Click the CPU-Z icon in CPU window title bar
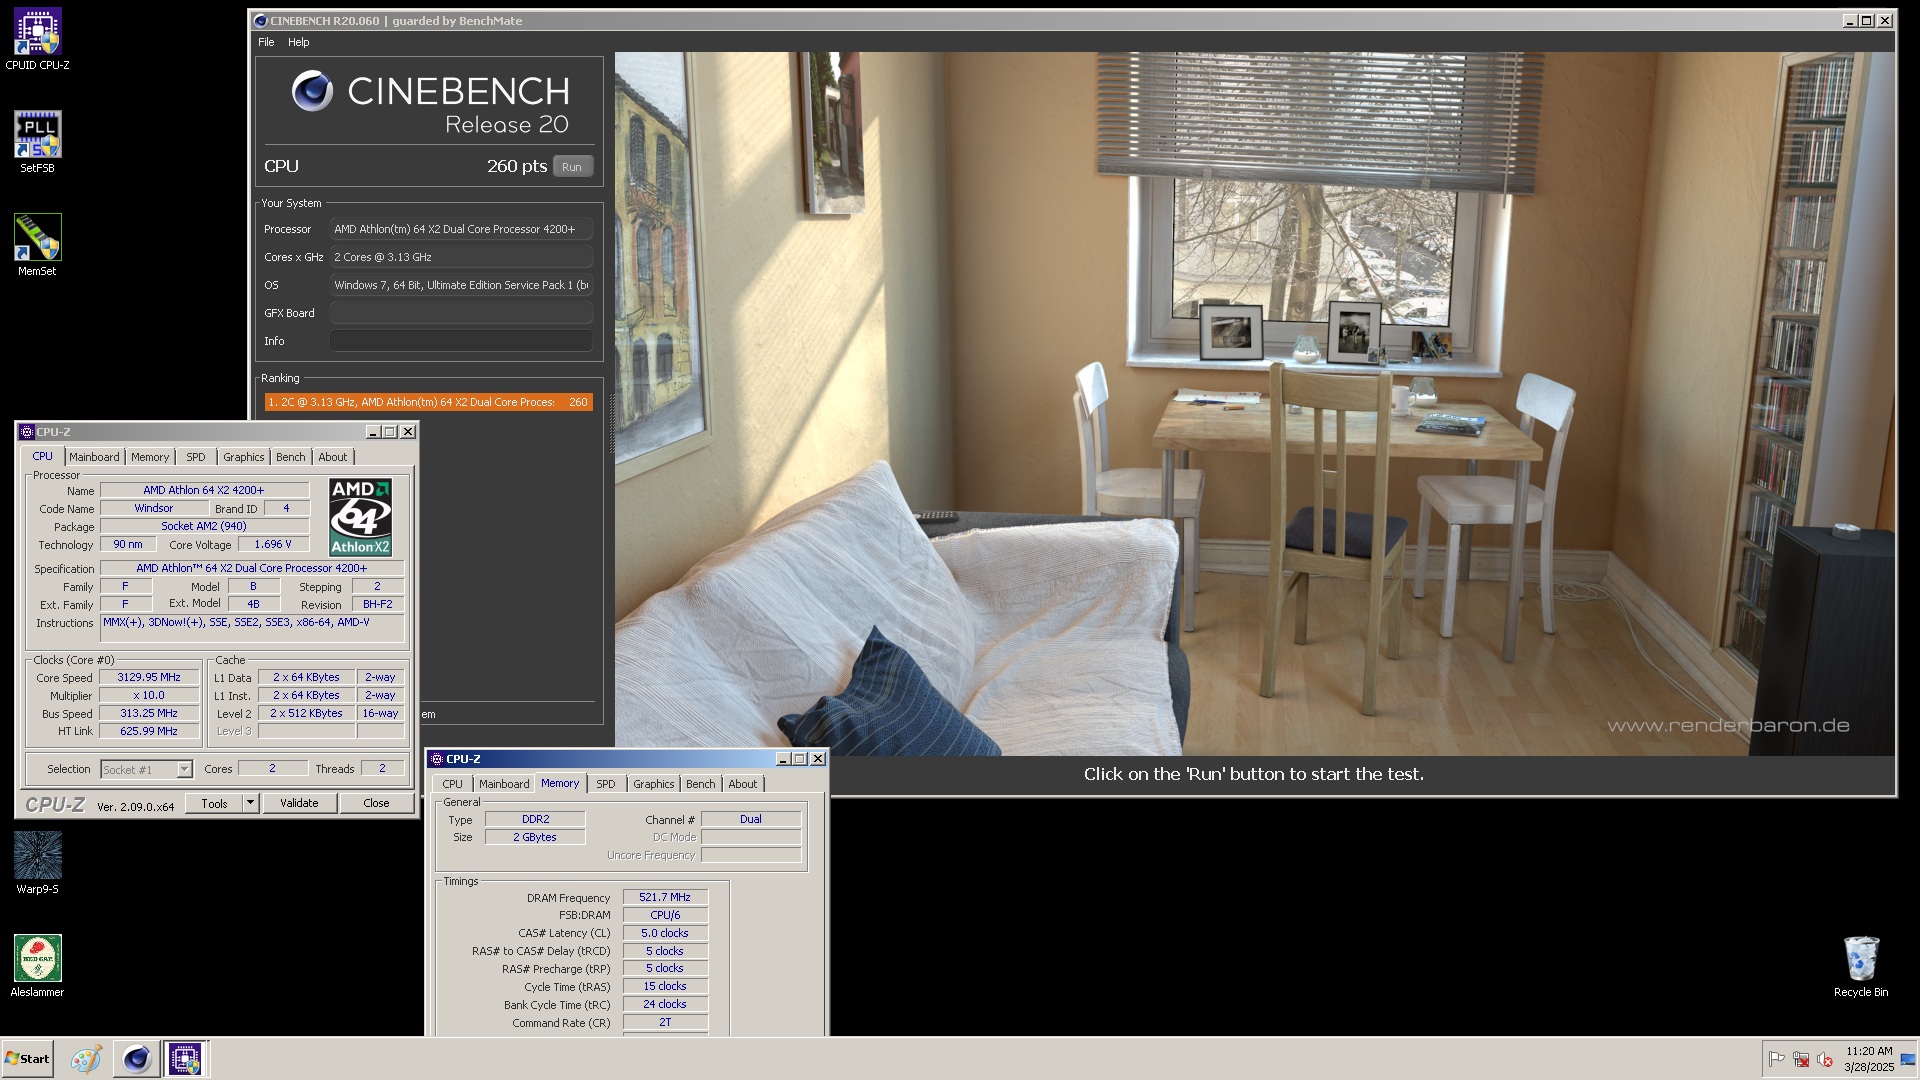The image size is (1920, 1080). [27, 432]
